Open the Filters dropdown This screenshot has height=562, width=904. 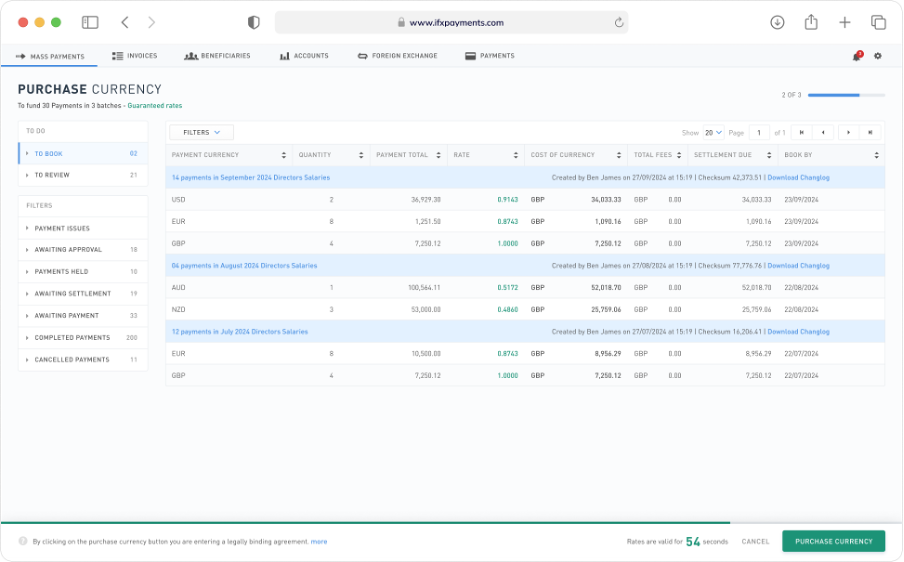pos(201,133)
